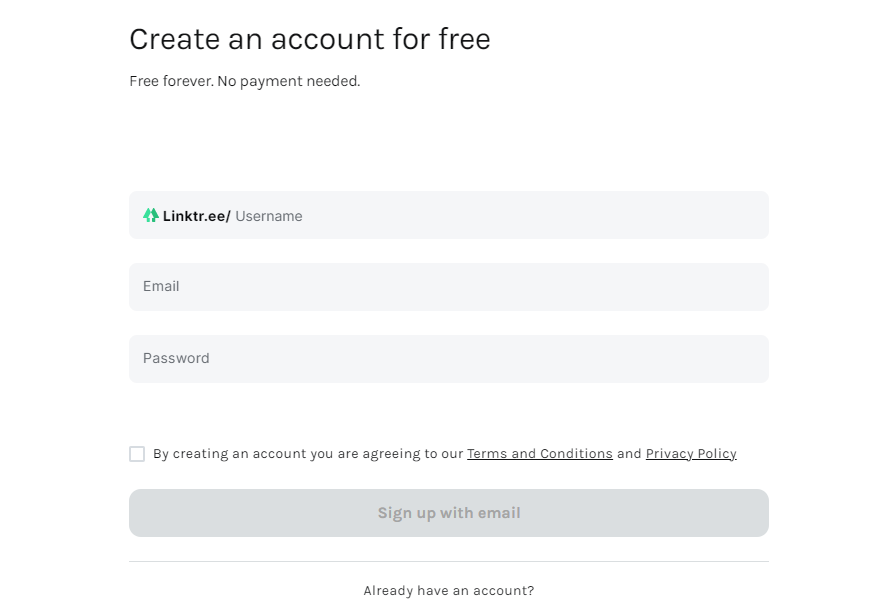Open the Privacy Policy link
The width and height of the screenshot is (895, 614).
tap(691, 454)
